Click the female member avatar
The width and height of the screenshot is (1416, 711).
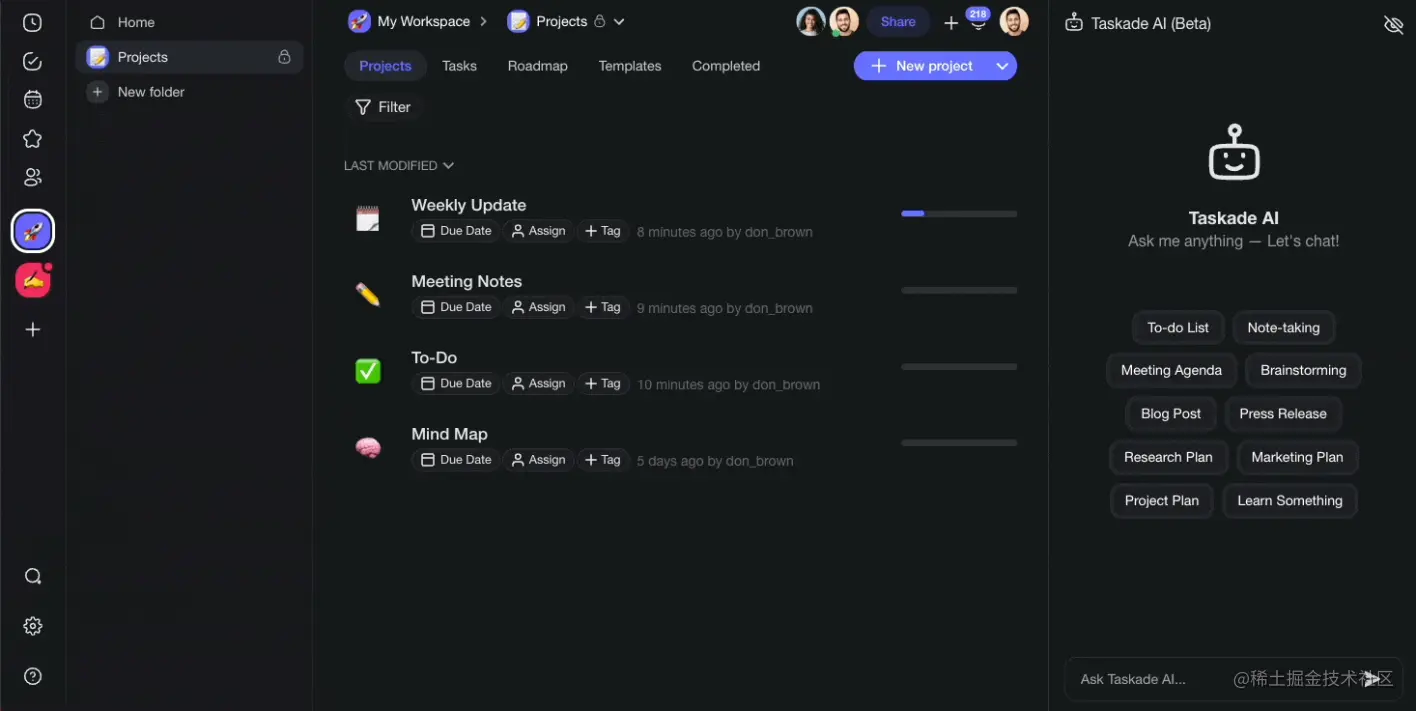coord(811,21)
